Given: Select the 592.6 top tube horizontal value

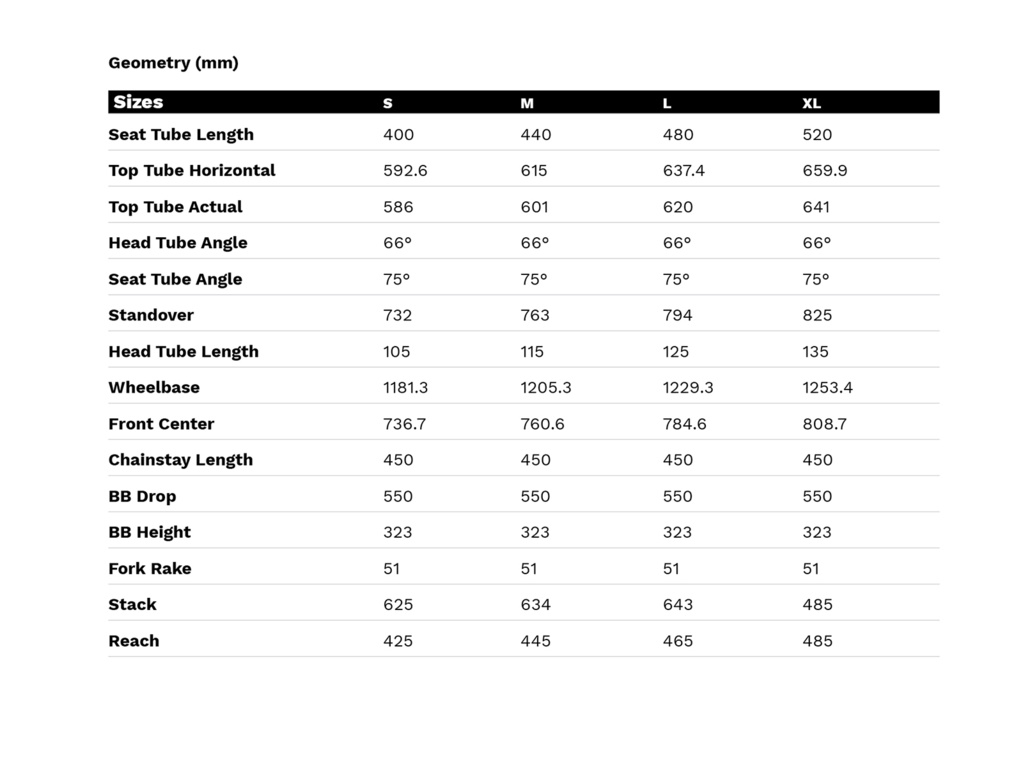Looking at the screenshot, I should 405,171.
